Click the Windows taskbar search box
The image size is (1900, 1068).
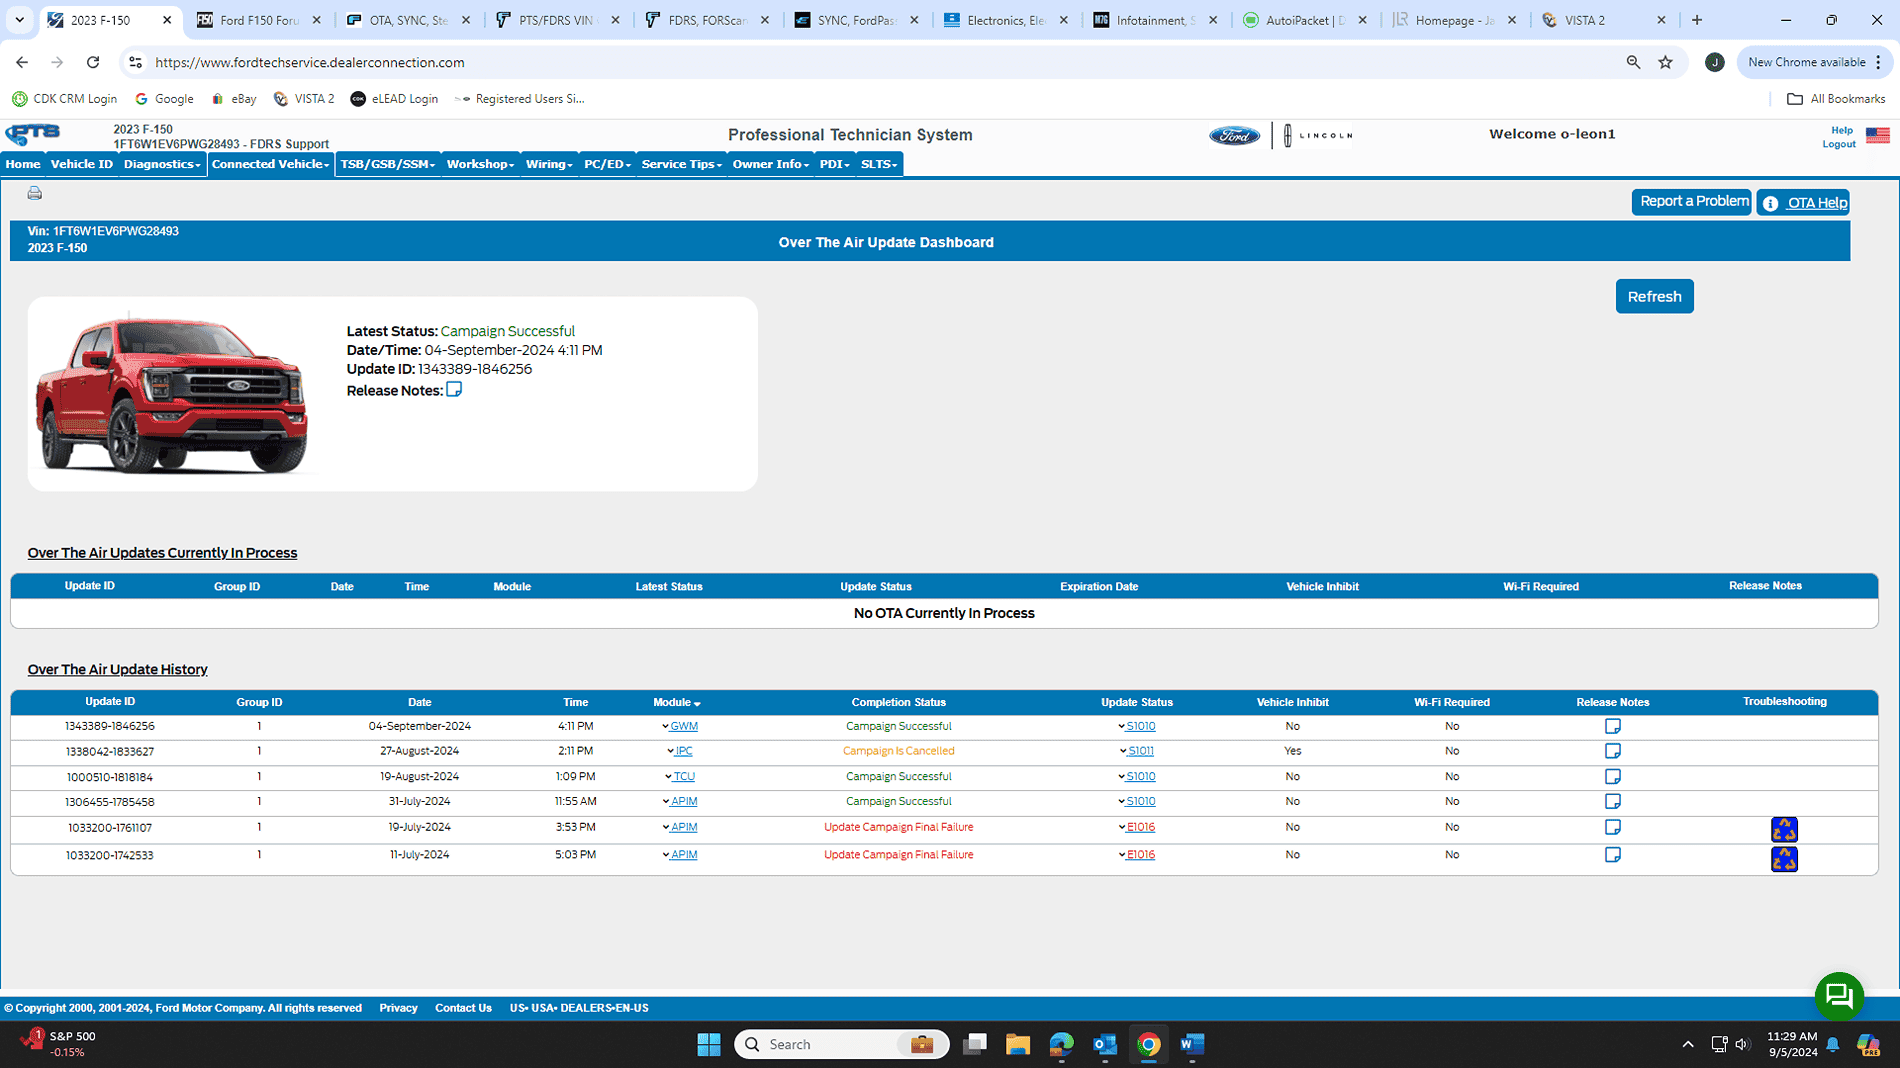click(820, 1044)
